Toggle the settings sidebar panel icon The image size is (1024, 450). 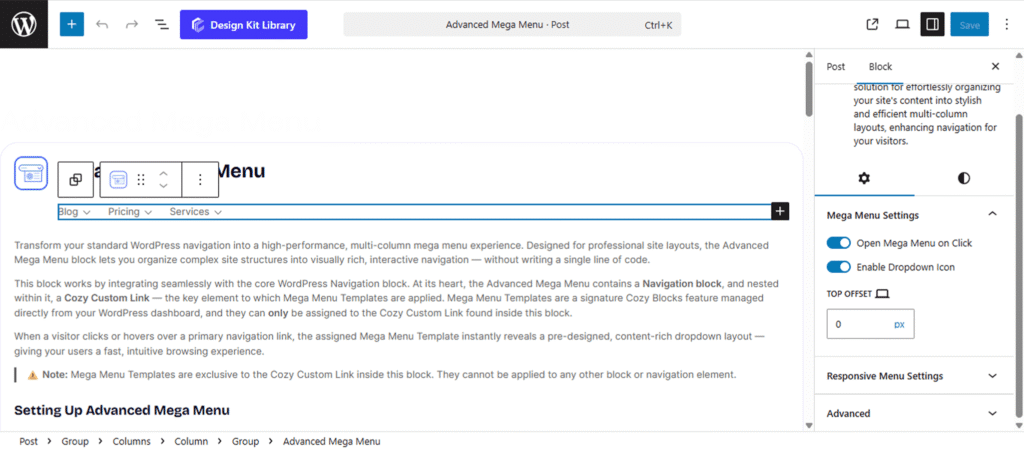click(932, 25)
